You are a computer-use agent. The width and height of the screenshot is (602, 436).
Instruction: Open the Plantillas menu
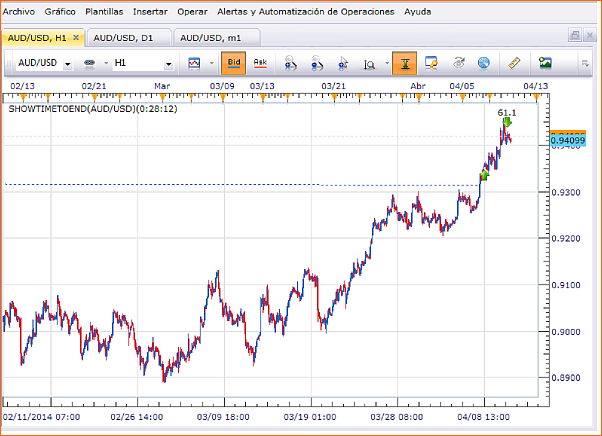(x=104, y=12)
